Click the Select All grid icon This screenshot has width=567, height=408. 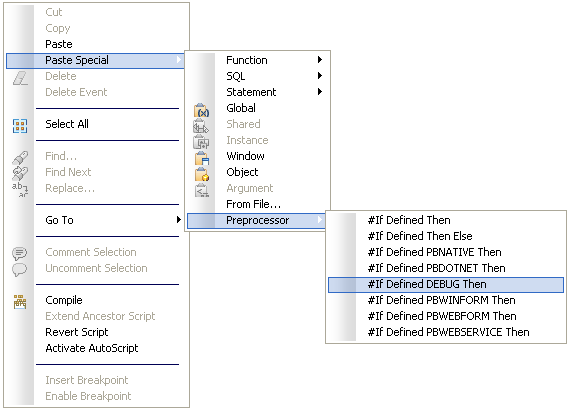[x=20, y=126]
